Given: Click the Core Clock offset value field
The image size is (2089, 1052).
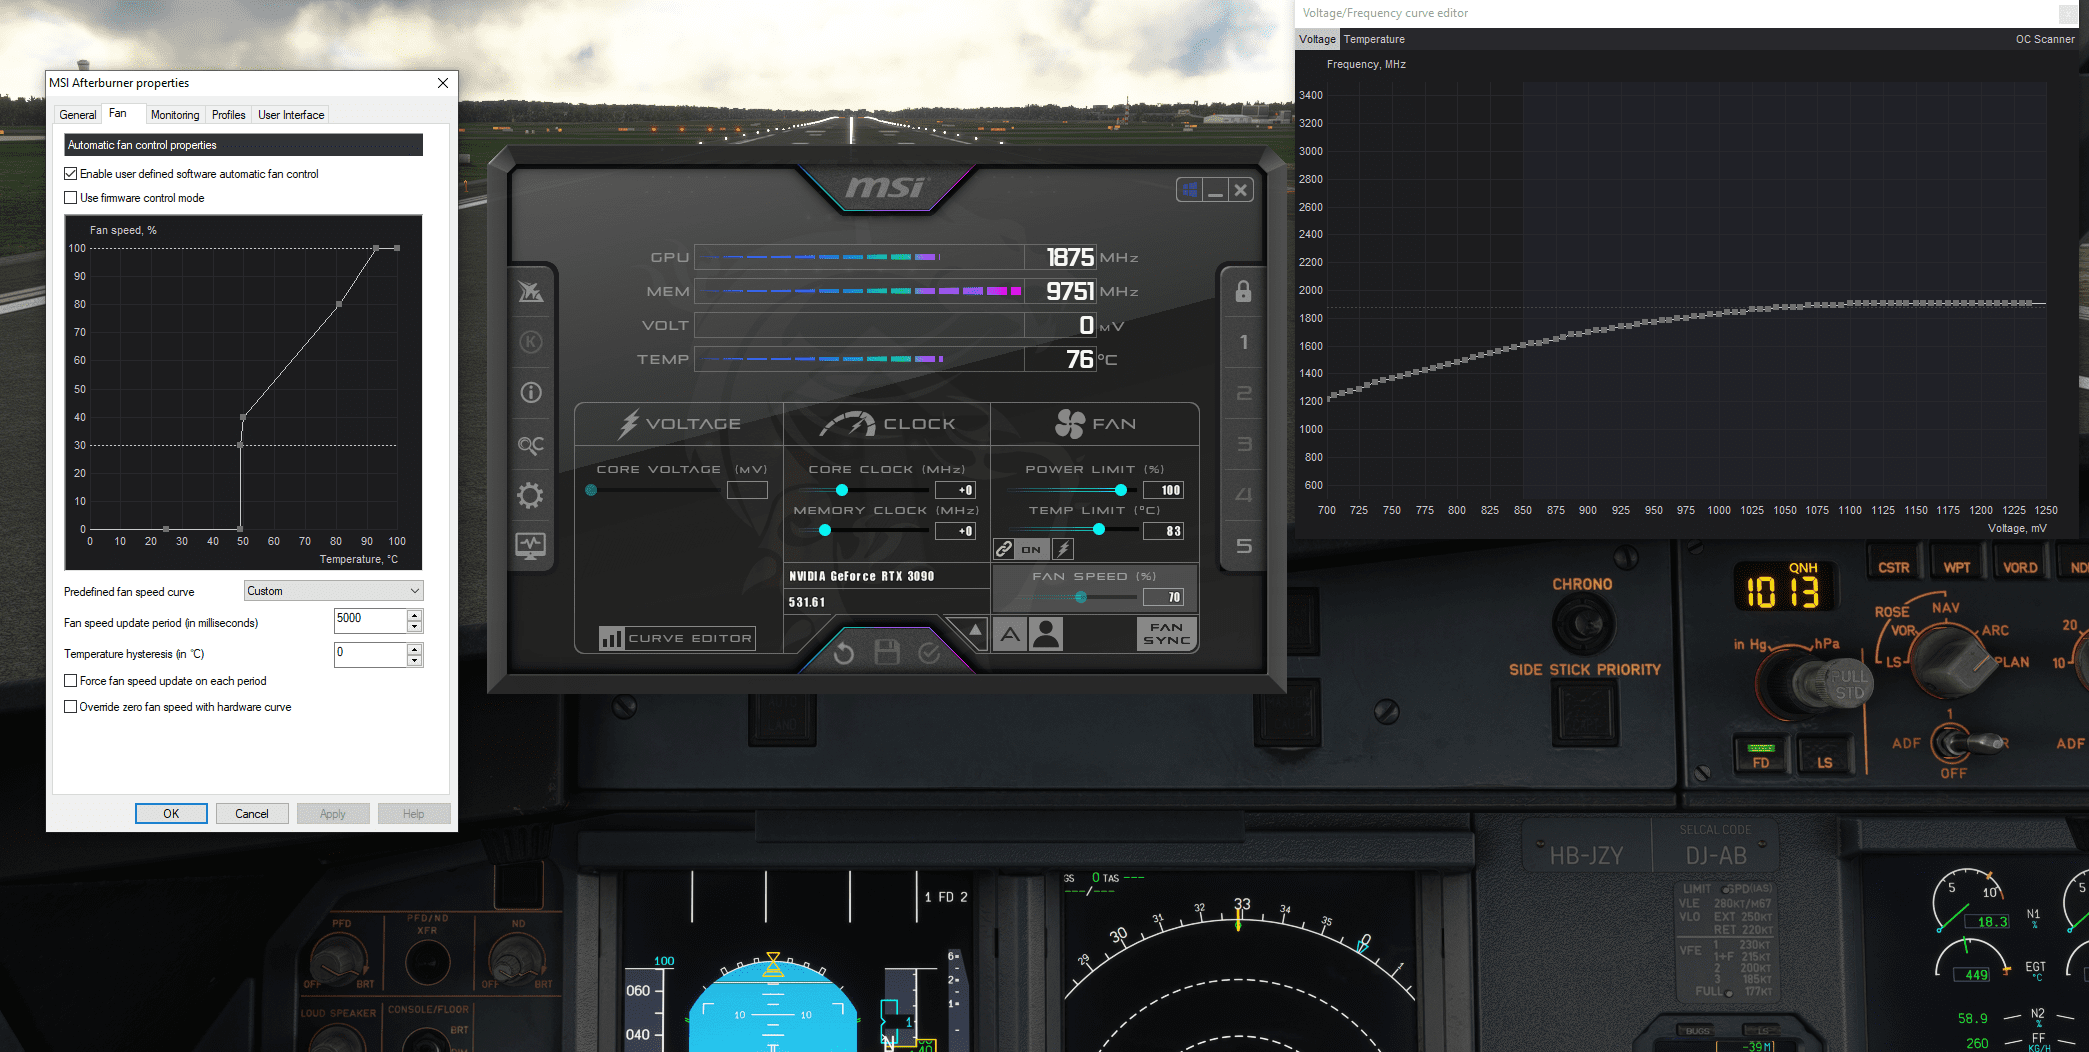Looking at the screenshot, I should [x=955, y=490].
